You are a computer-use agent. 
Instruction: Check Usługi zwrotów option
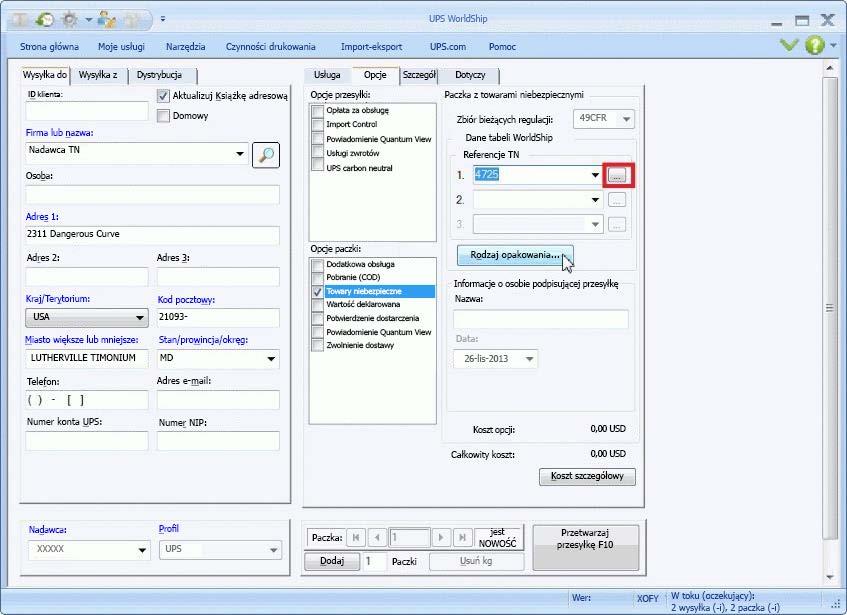318,153
